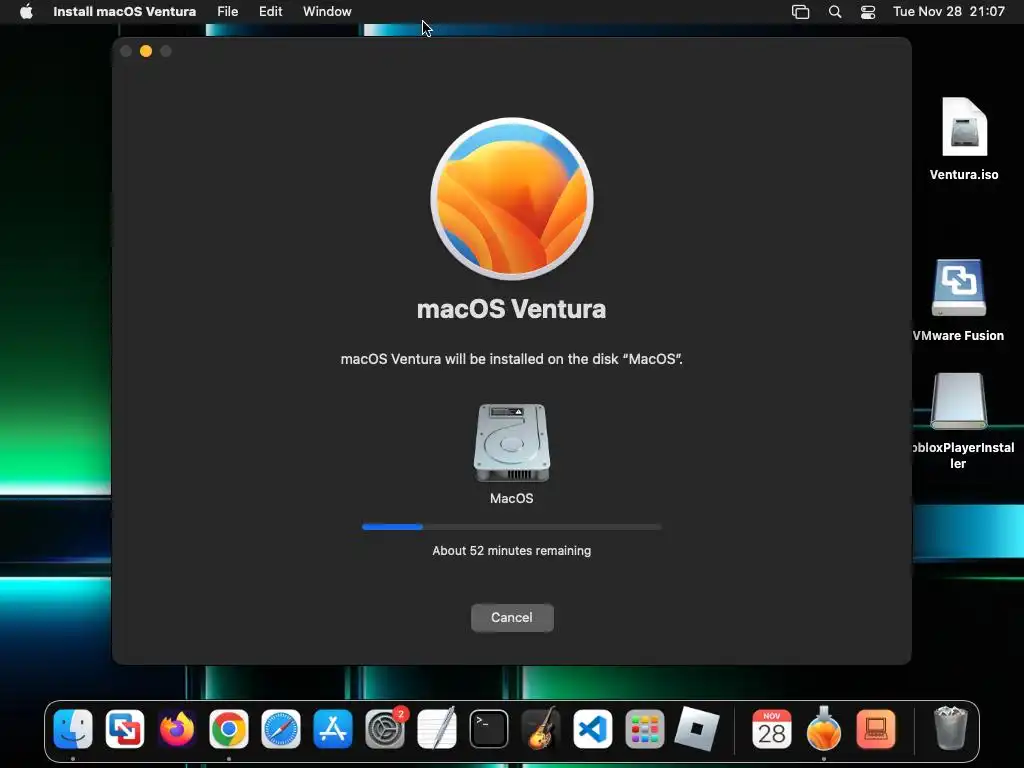Open Roblox from the Dock
This screenshot has height=768, width=1024.
point(697,729)
